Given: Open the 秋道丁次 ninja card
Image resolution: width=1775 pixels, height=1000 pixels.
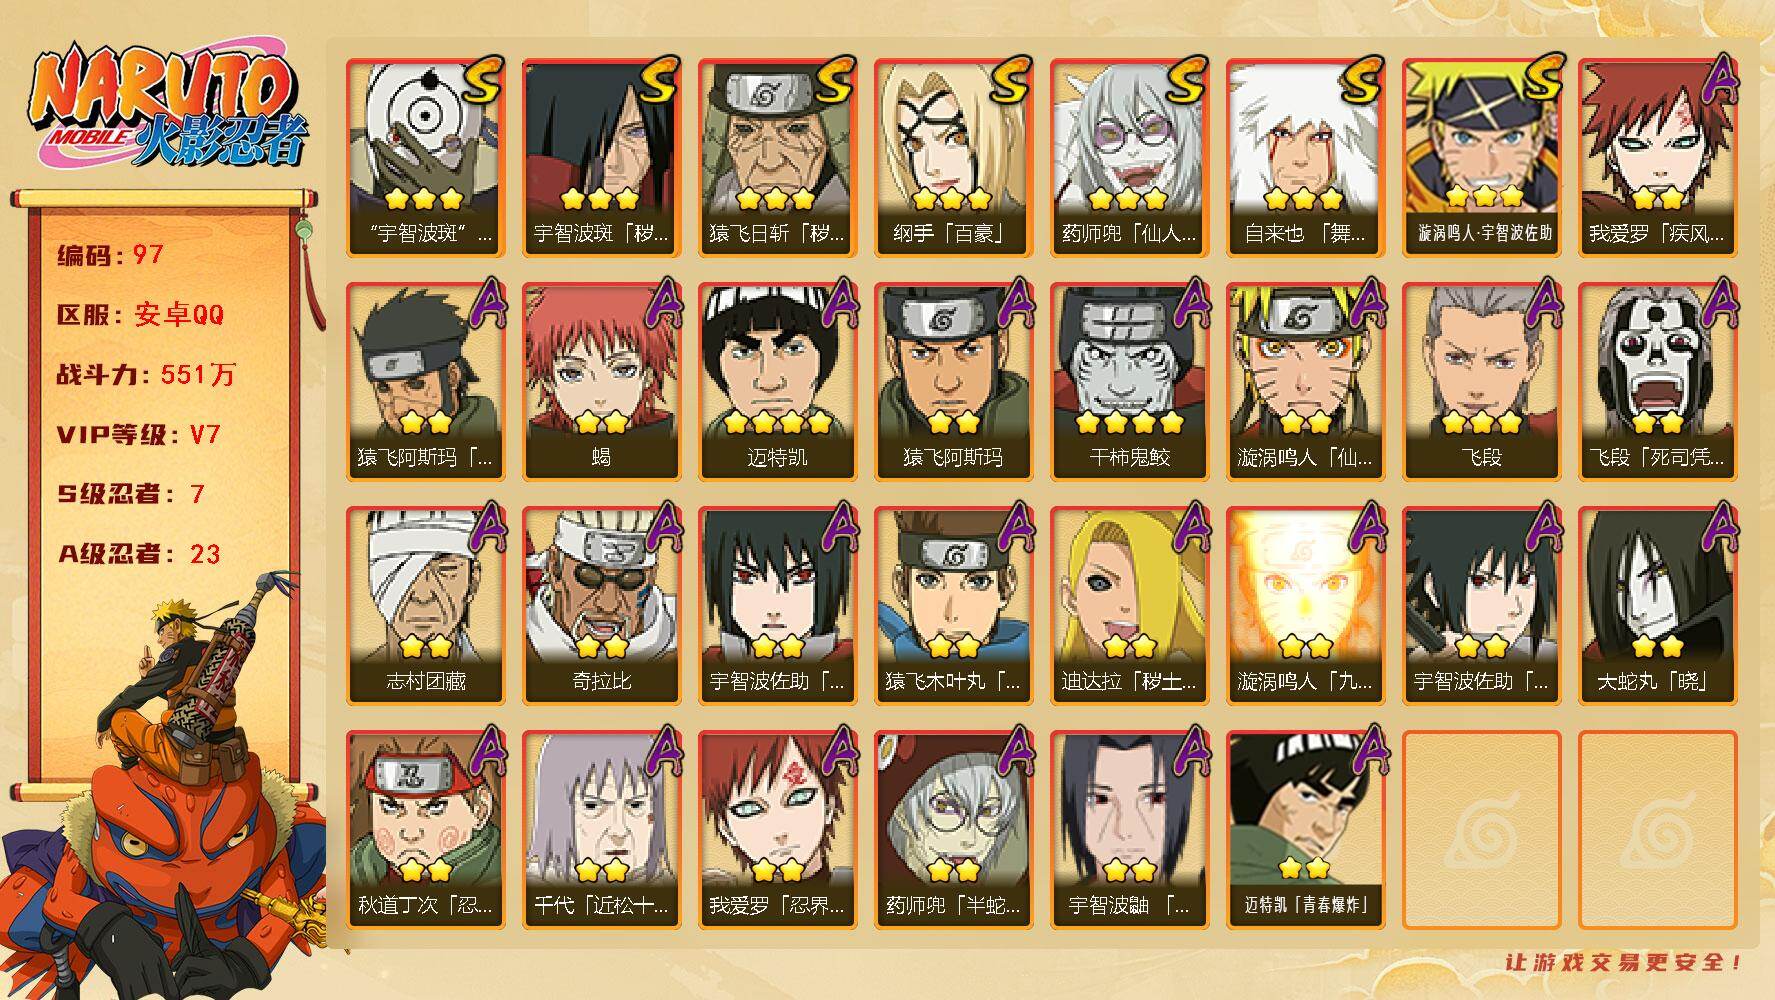Looking at the screenshot, I should coord(425,829).
